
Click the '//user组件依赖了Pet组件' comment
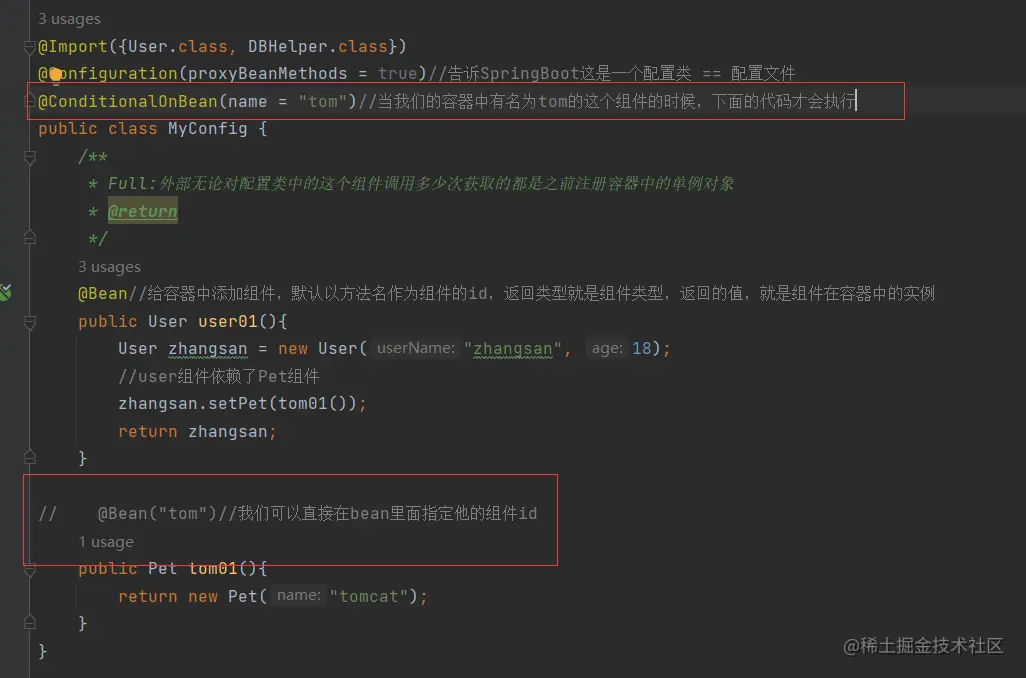(x=219, y=376)
